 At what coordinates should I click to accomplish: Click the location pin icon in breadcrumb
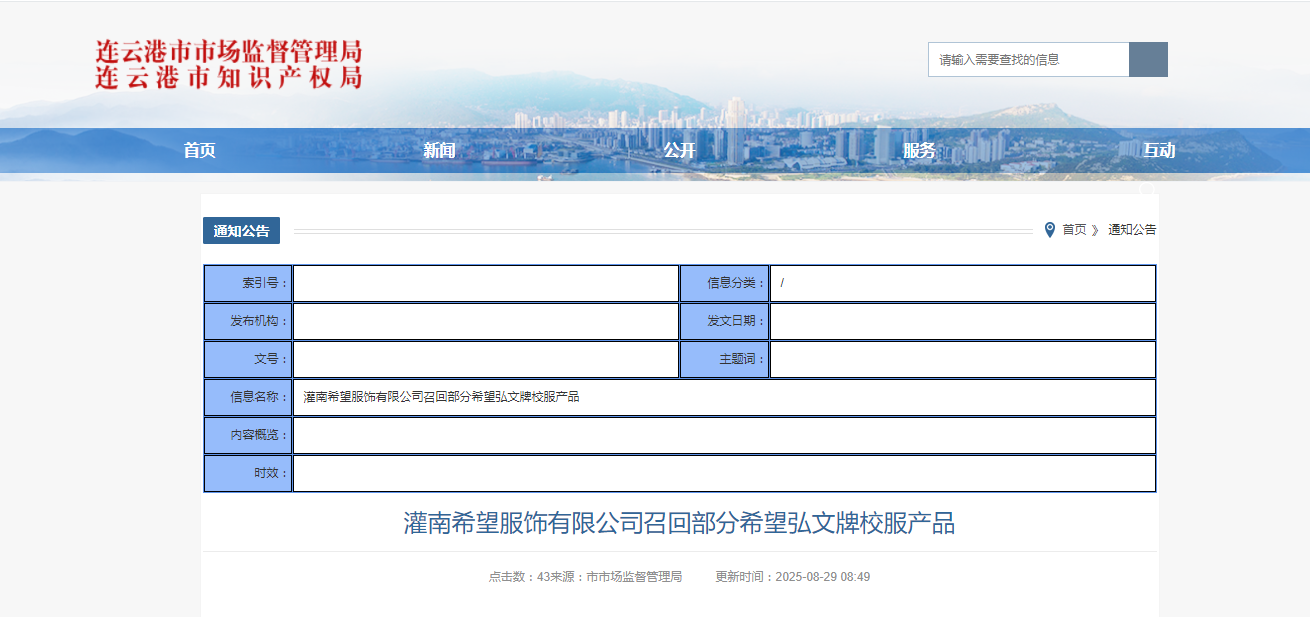pyautogui.click(x=1049, y=230)
